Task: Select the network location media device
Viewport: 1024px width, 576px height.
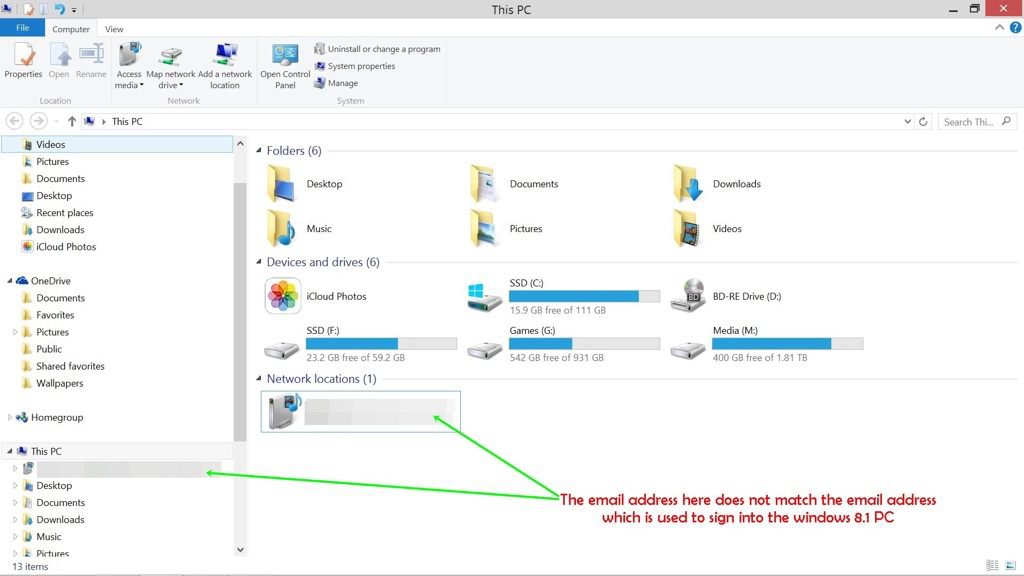Action: coord(360,411)
